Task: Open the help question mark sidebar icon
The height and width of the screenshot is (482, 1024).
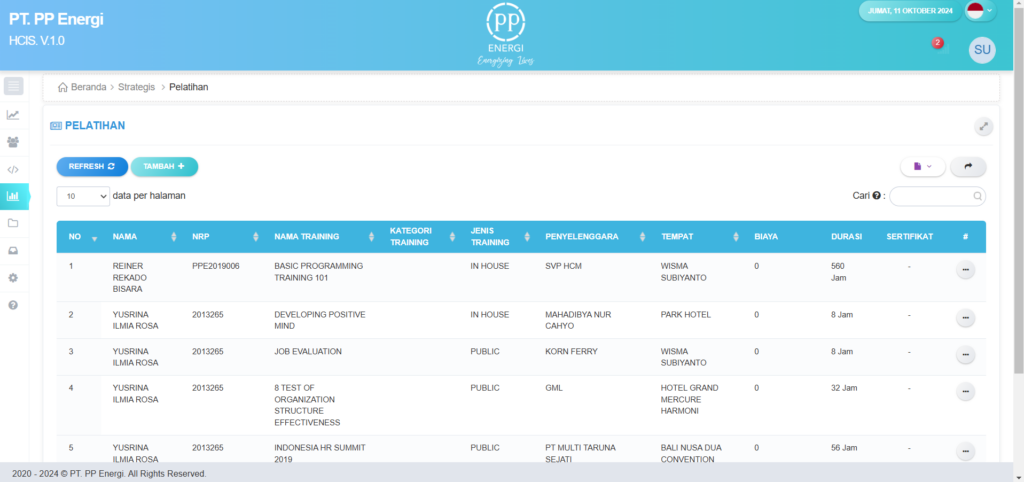Action: tap(13, 304)
